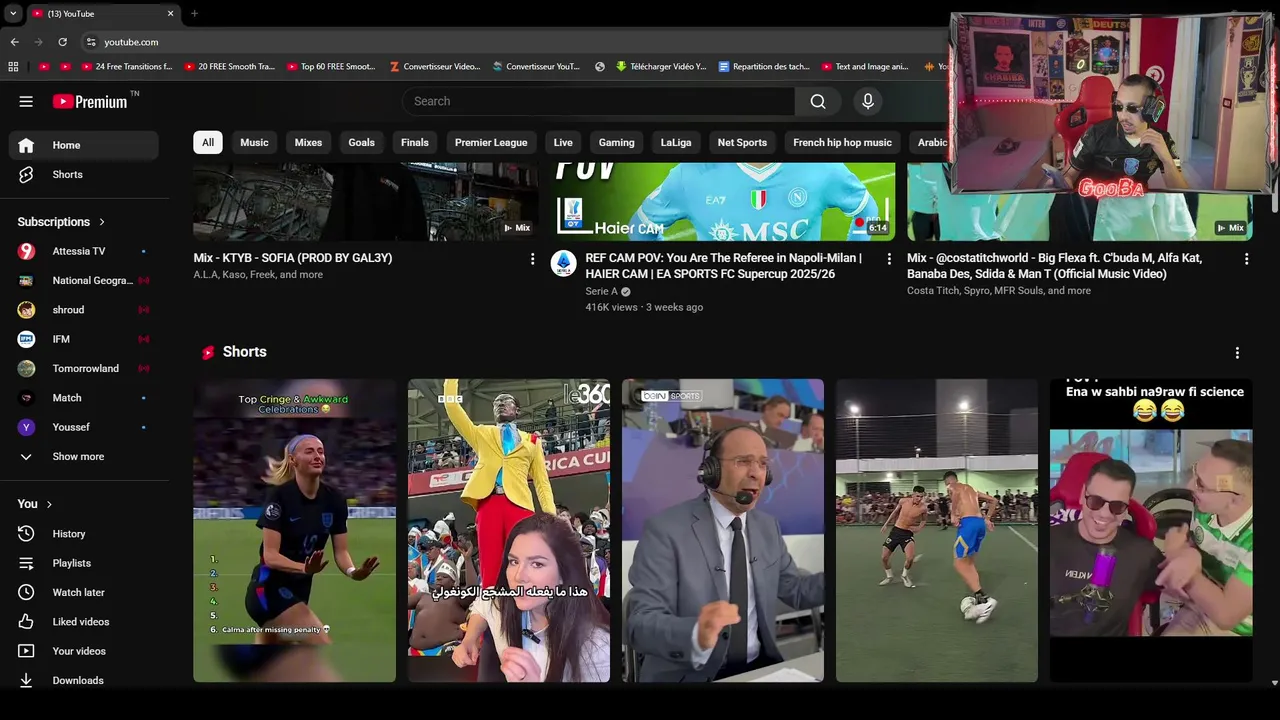1280x720 pixels.
Task: Open the National Geographic subscription
Action: [x=83, y=280]
